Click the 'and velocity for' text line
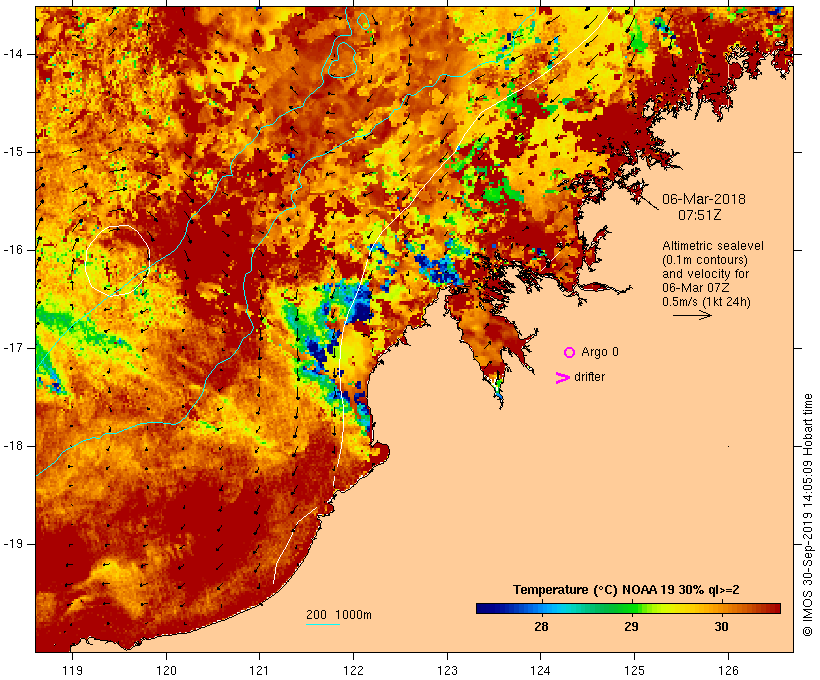The width and height of the screenshot is (820, 680). pyautogui.click(x=705, y=274)
